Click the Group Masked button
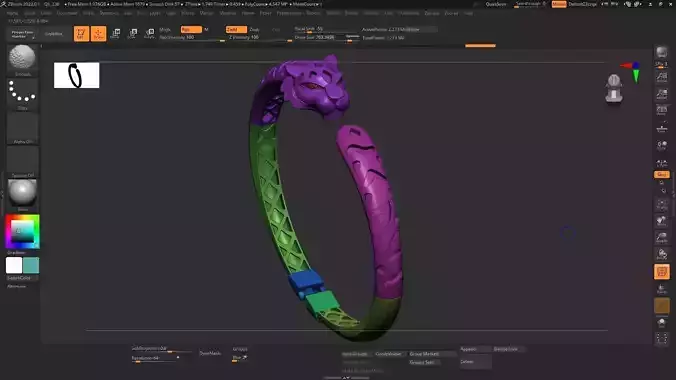 [432, 354]
